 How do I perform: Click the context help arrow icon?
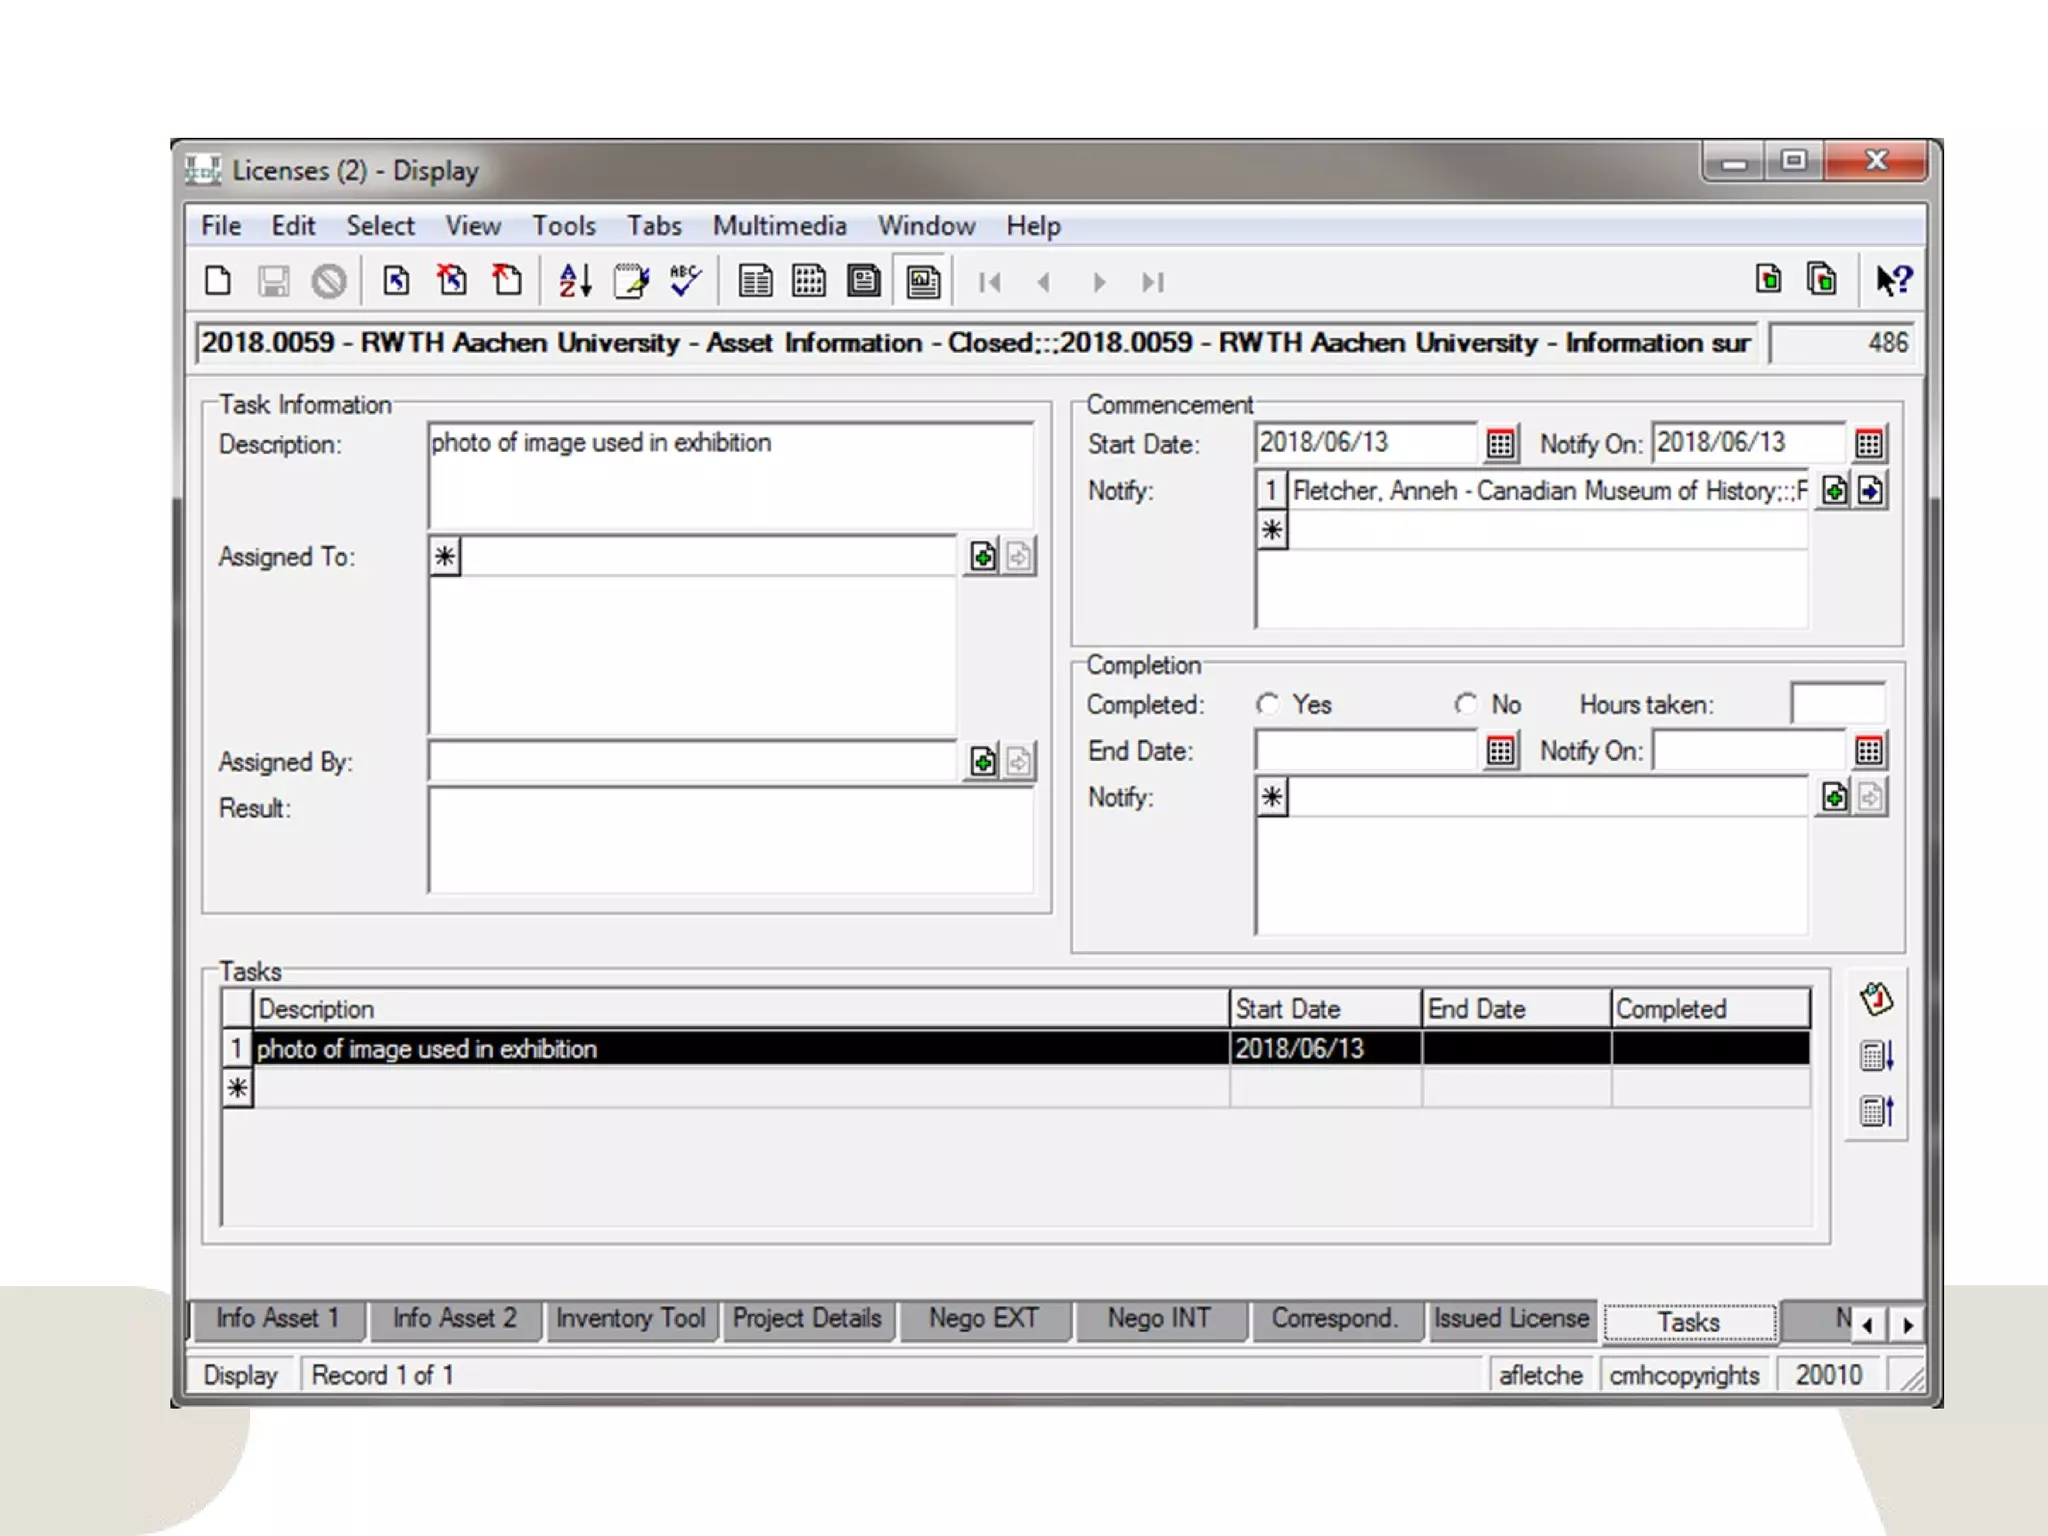click(x=1893, y=281)
